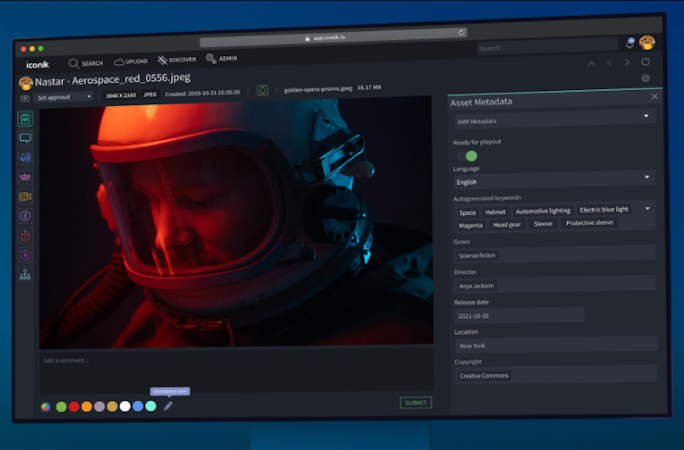Image resolution: width=684 pixels, height=450 pixels.
Task: Open the relations hierarchy icon in the sidebar
Action: (x=25, y=274)
